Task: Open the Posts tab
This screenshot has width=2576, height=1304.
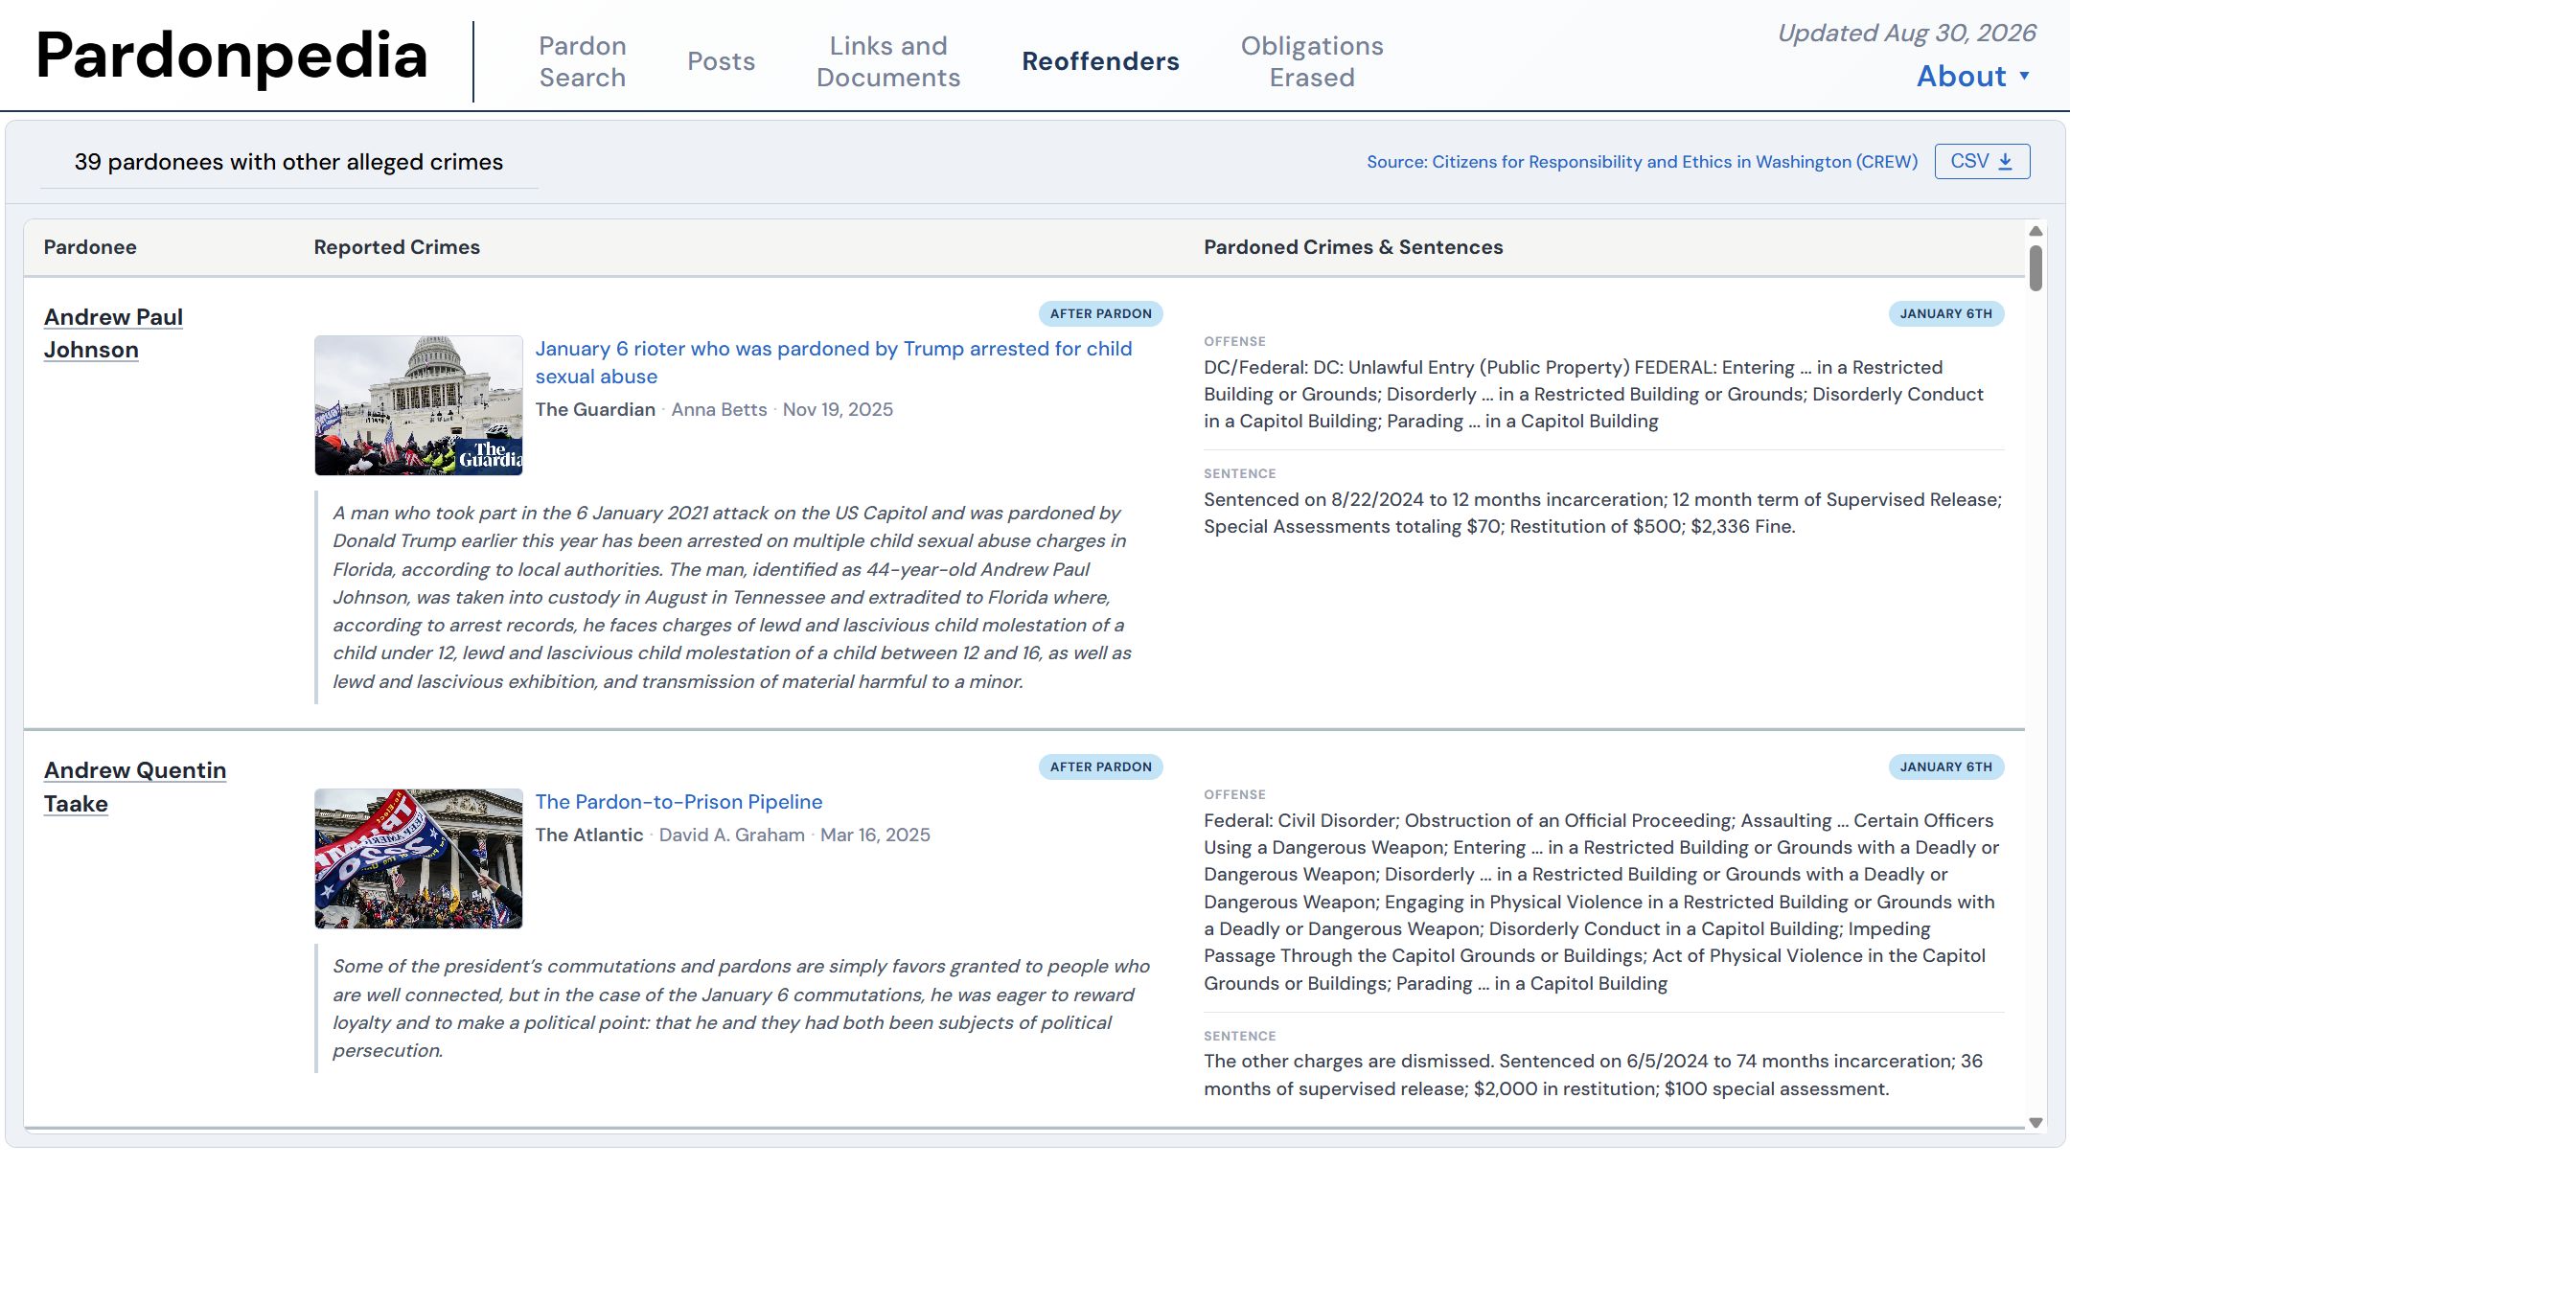Action: coord(721,62)
